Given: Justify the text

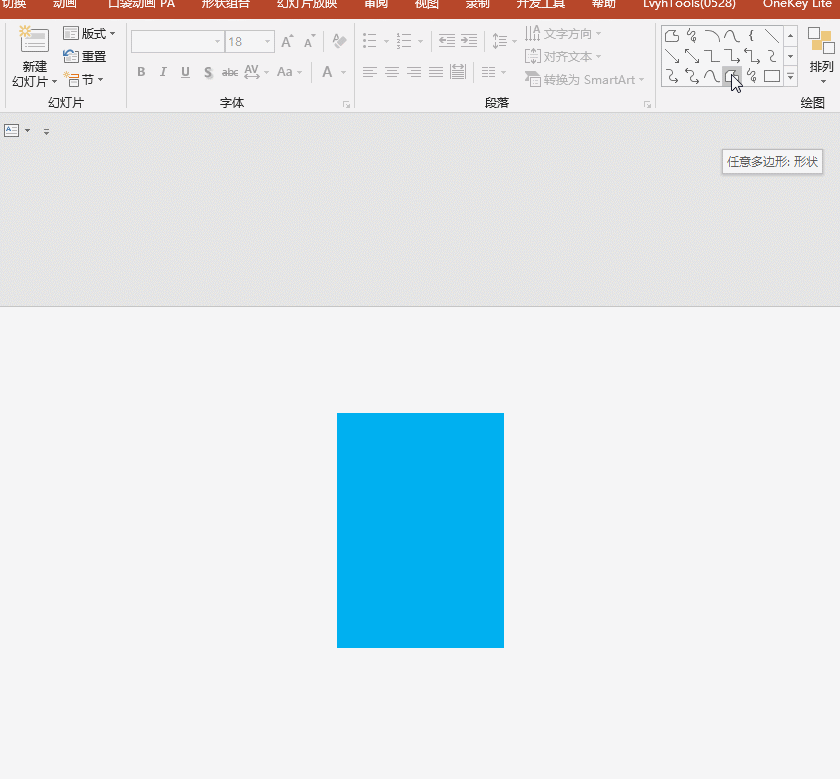Looking at the screenshot, I should pos(436,72).
